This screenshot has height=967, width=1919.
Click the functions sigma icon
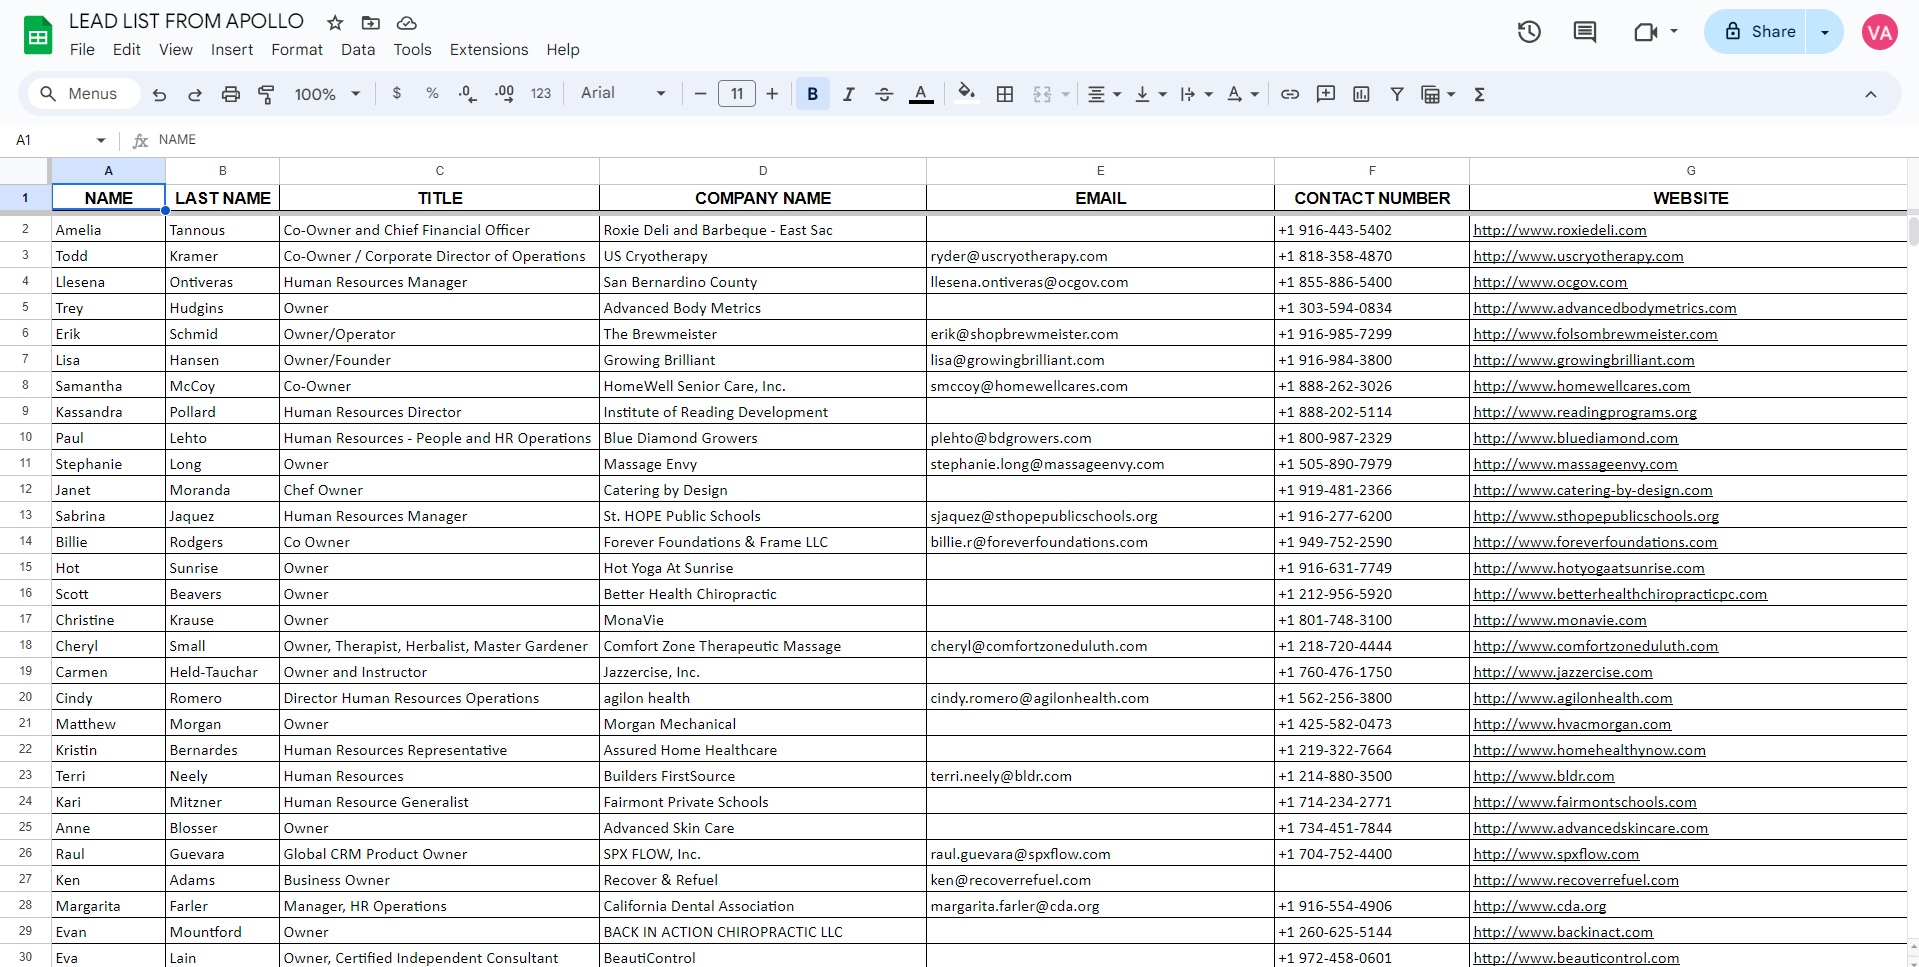(1479, 94)
